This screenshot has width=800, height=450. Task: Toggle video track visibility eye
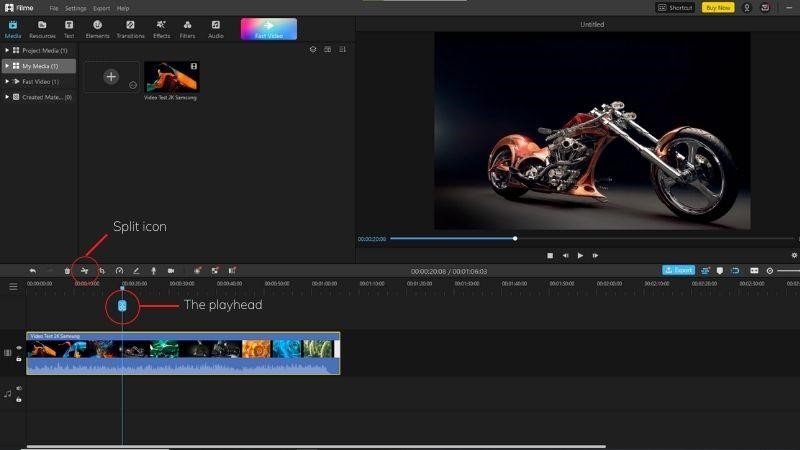[19, 348]
